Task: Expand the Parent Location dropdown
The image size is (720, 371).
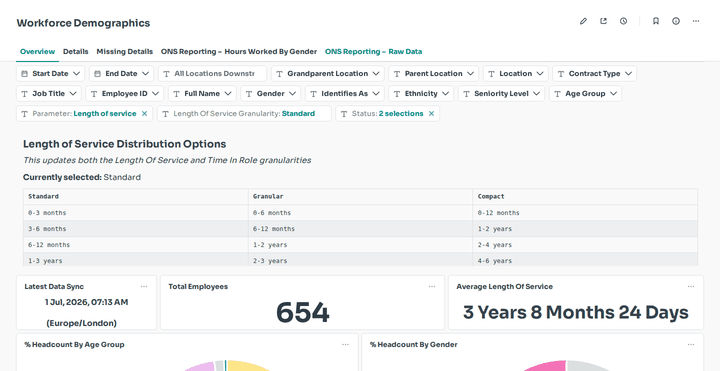Action: pyautogui.click(x=433, y=73)
